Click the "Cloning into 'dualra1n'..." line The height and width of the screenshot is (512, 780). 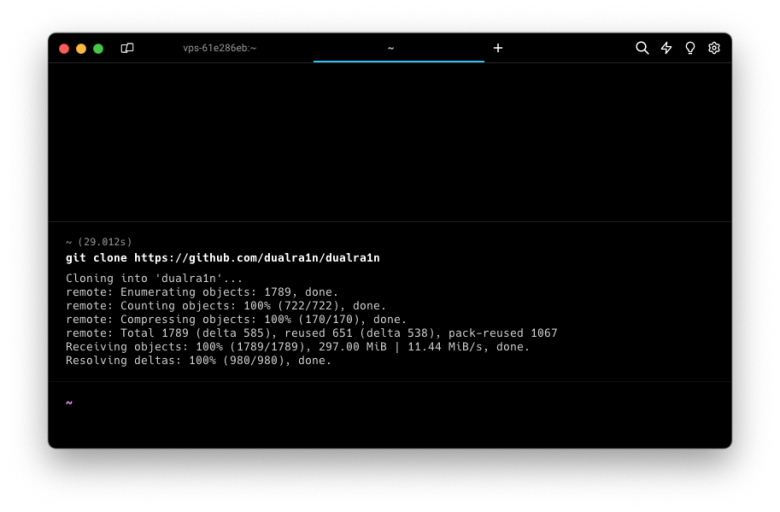coord(154,278)
